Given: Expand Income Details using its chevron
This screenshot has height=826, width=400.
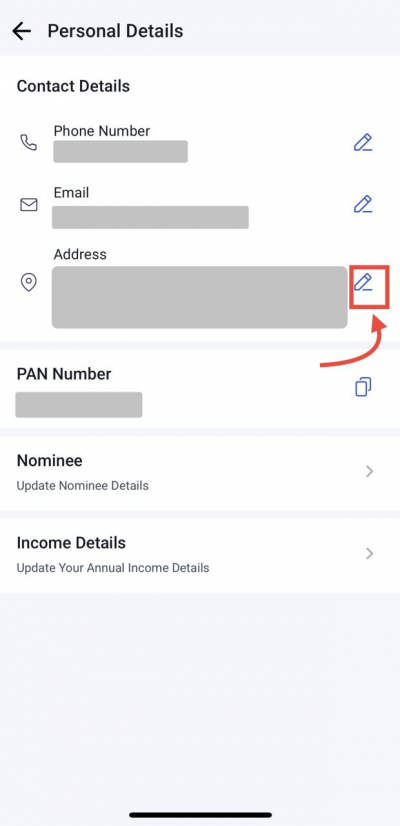Looking at the screenshot, I should (x=369, y=554).
